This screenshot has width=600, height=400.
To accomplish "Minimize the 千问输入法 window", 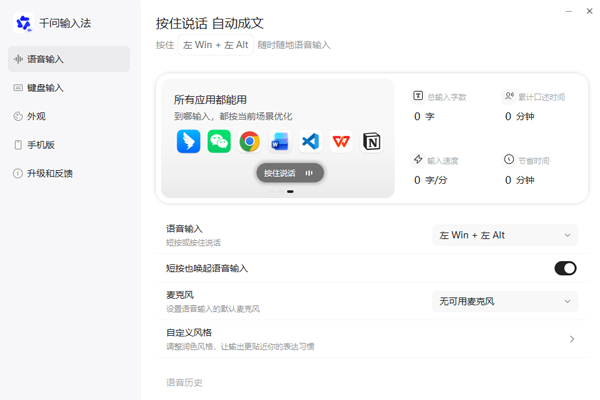I will (x=569, y=11).
